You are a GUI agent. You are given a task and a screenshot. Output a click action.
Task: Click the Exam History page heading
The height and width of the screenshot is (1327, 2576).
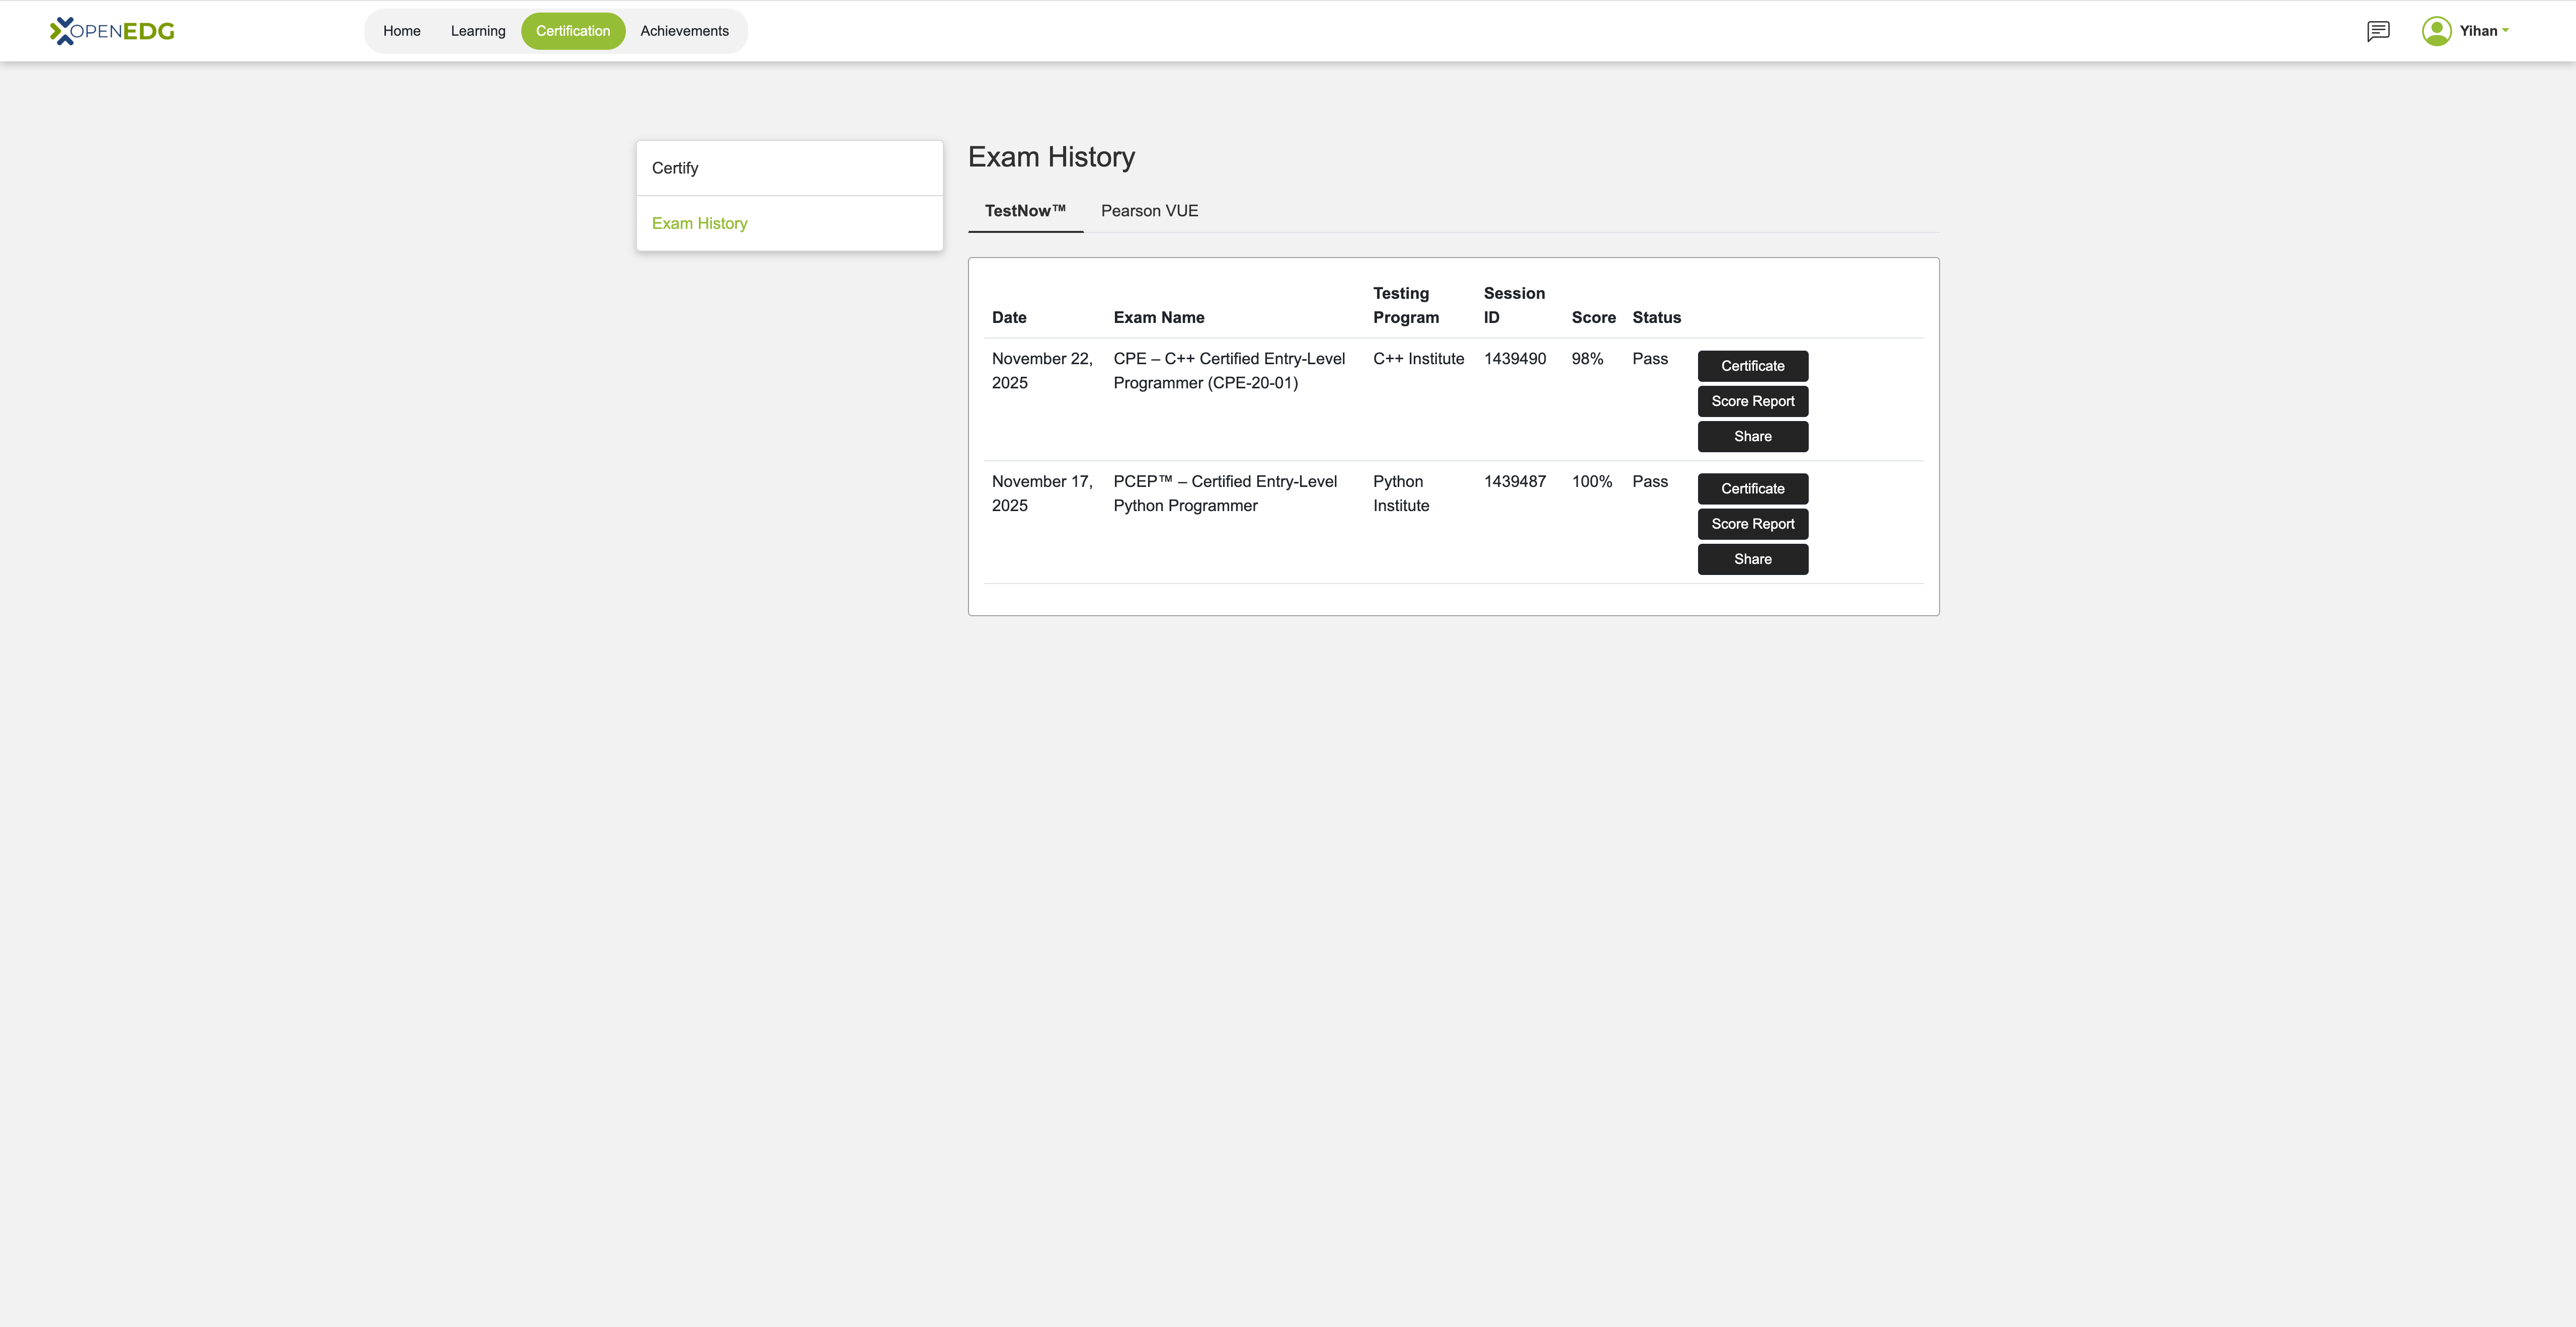[x=1051, y=157]
